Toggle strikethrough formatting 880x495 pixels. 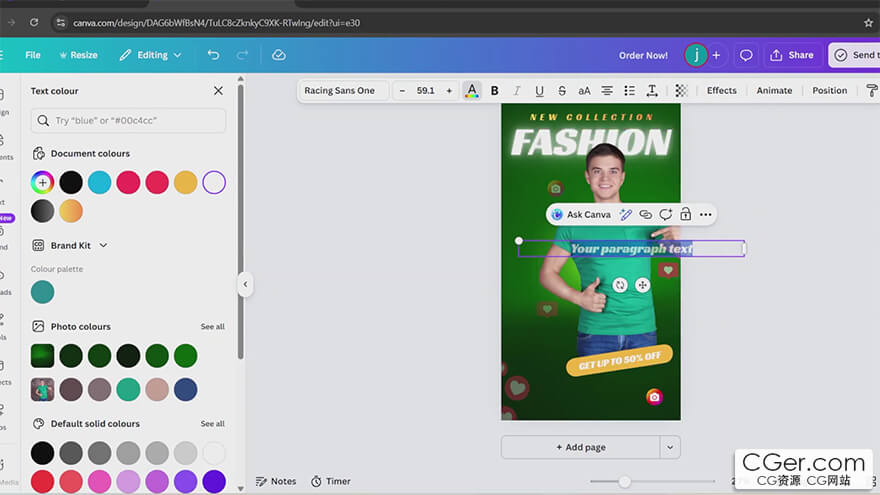point(562,91)
